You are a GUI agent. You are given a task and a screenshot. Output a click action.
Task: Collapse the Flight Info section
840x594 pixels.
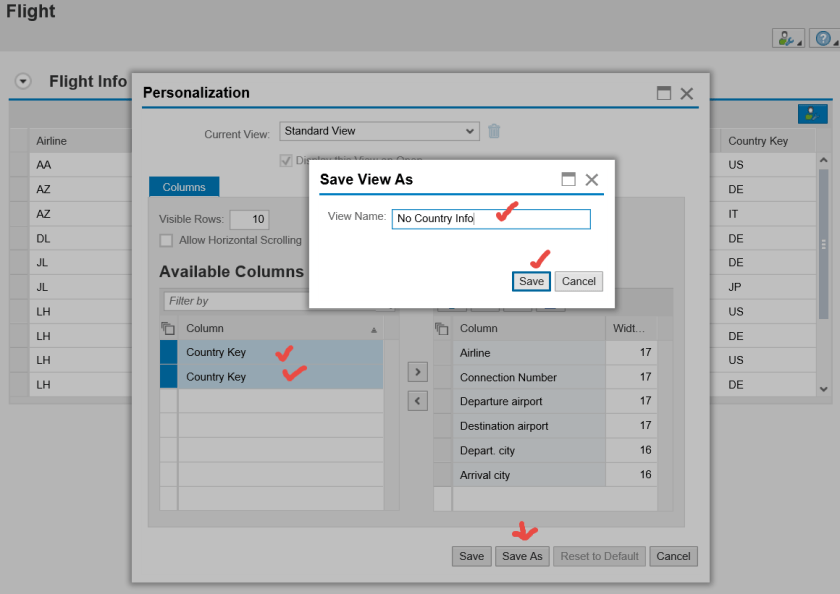23,81
